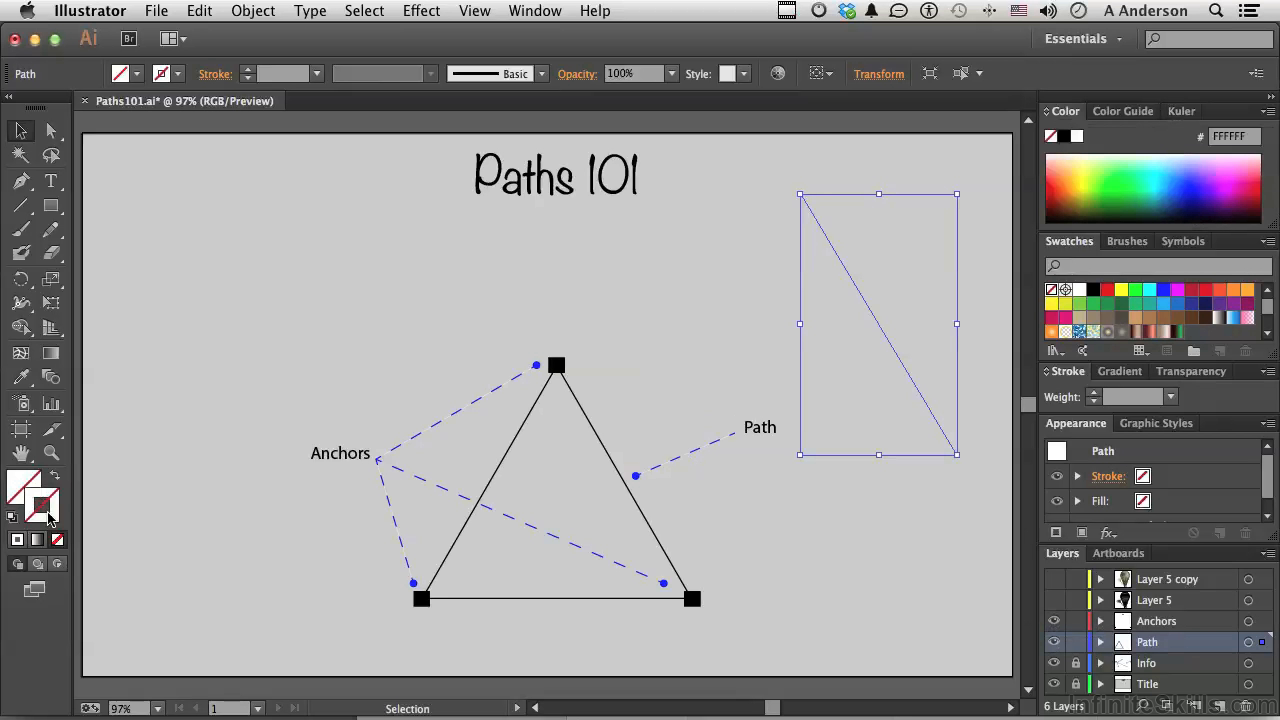
Task: Click the change screen mode icon
Action: (x=34, y=590)
